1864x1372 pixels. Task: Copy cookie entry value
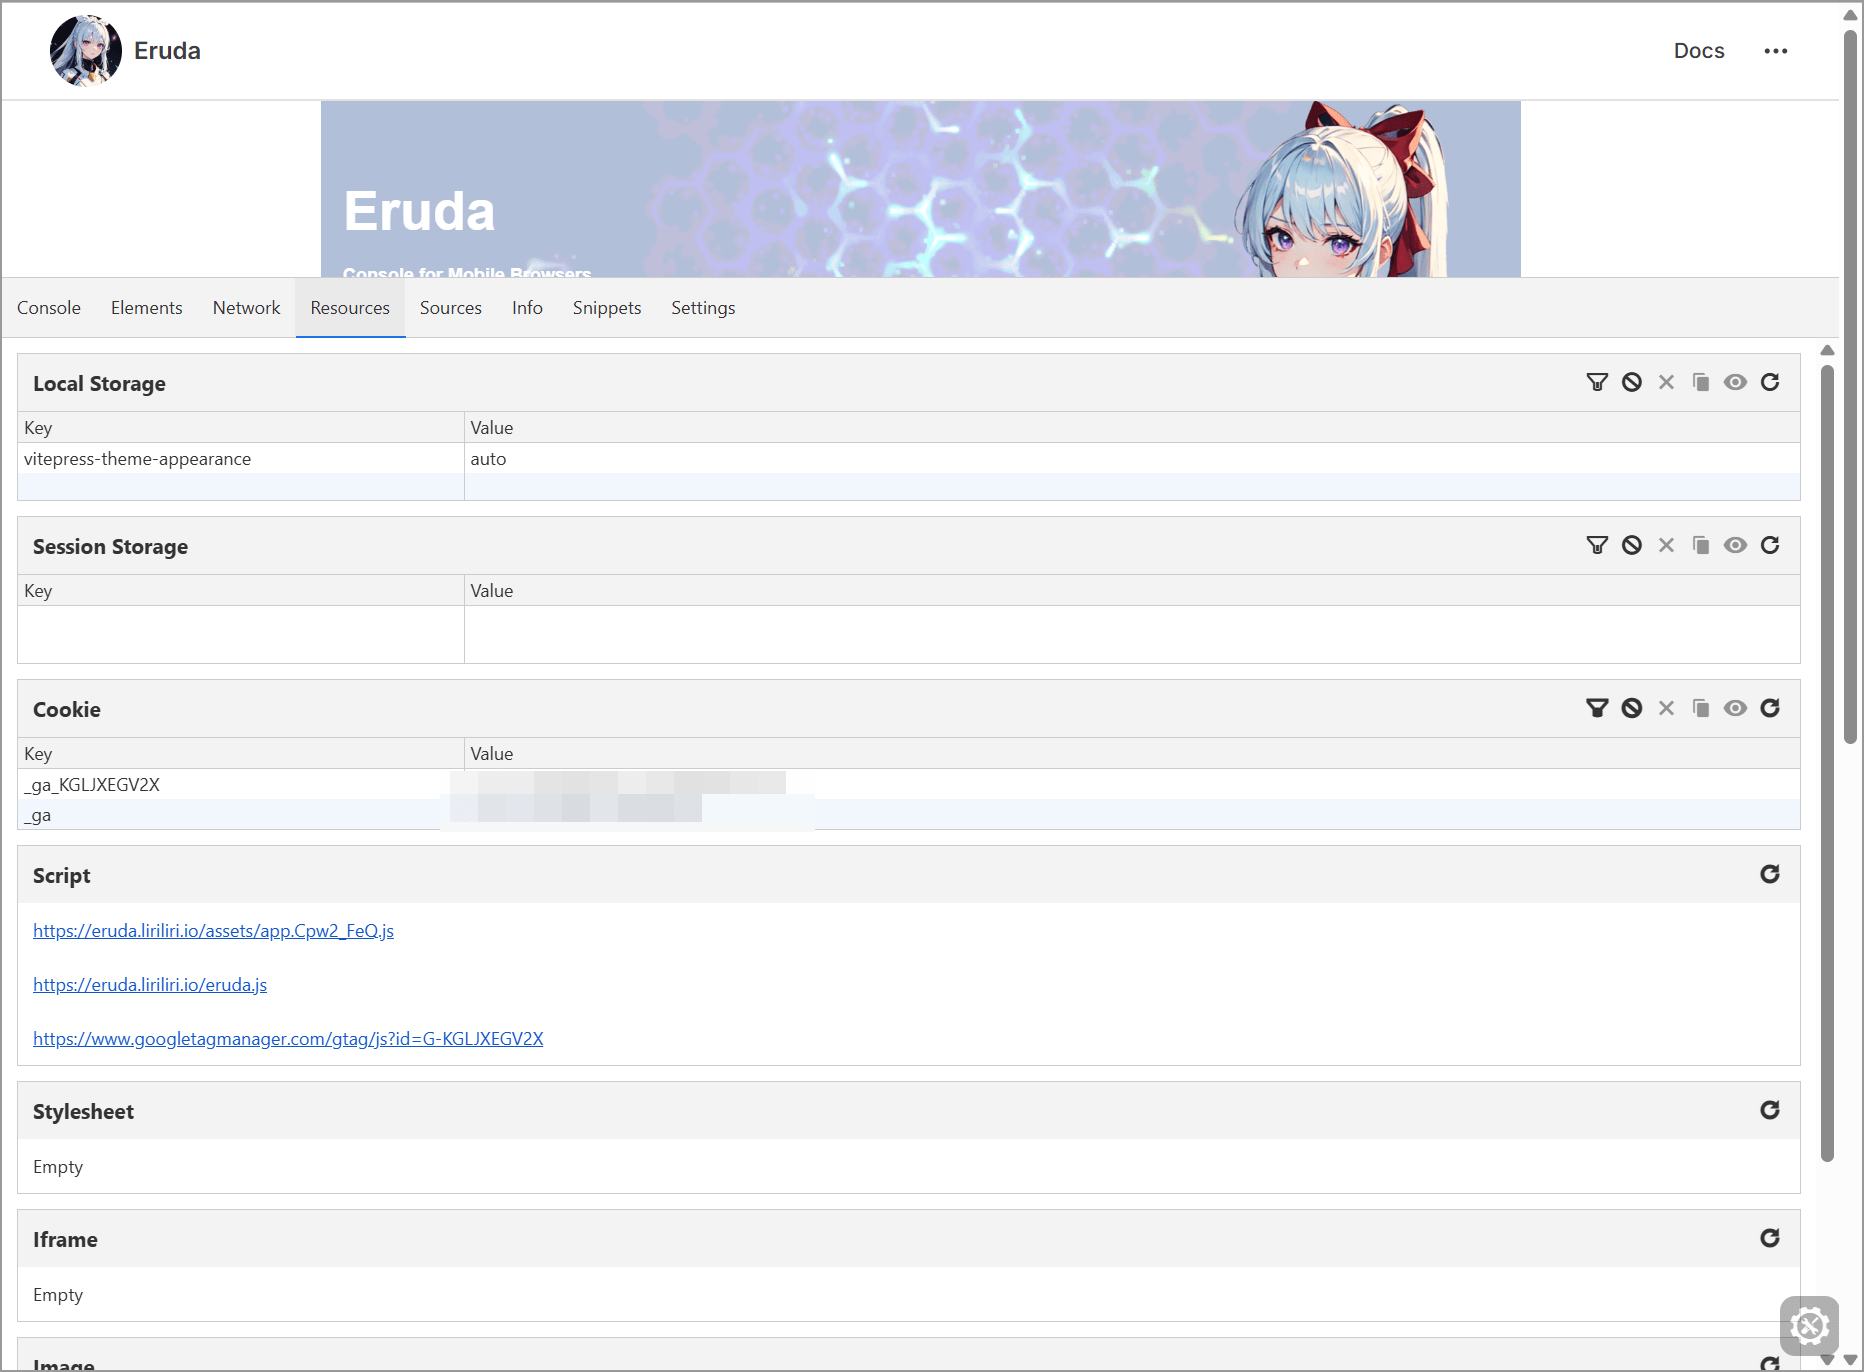(1701, 708)
